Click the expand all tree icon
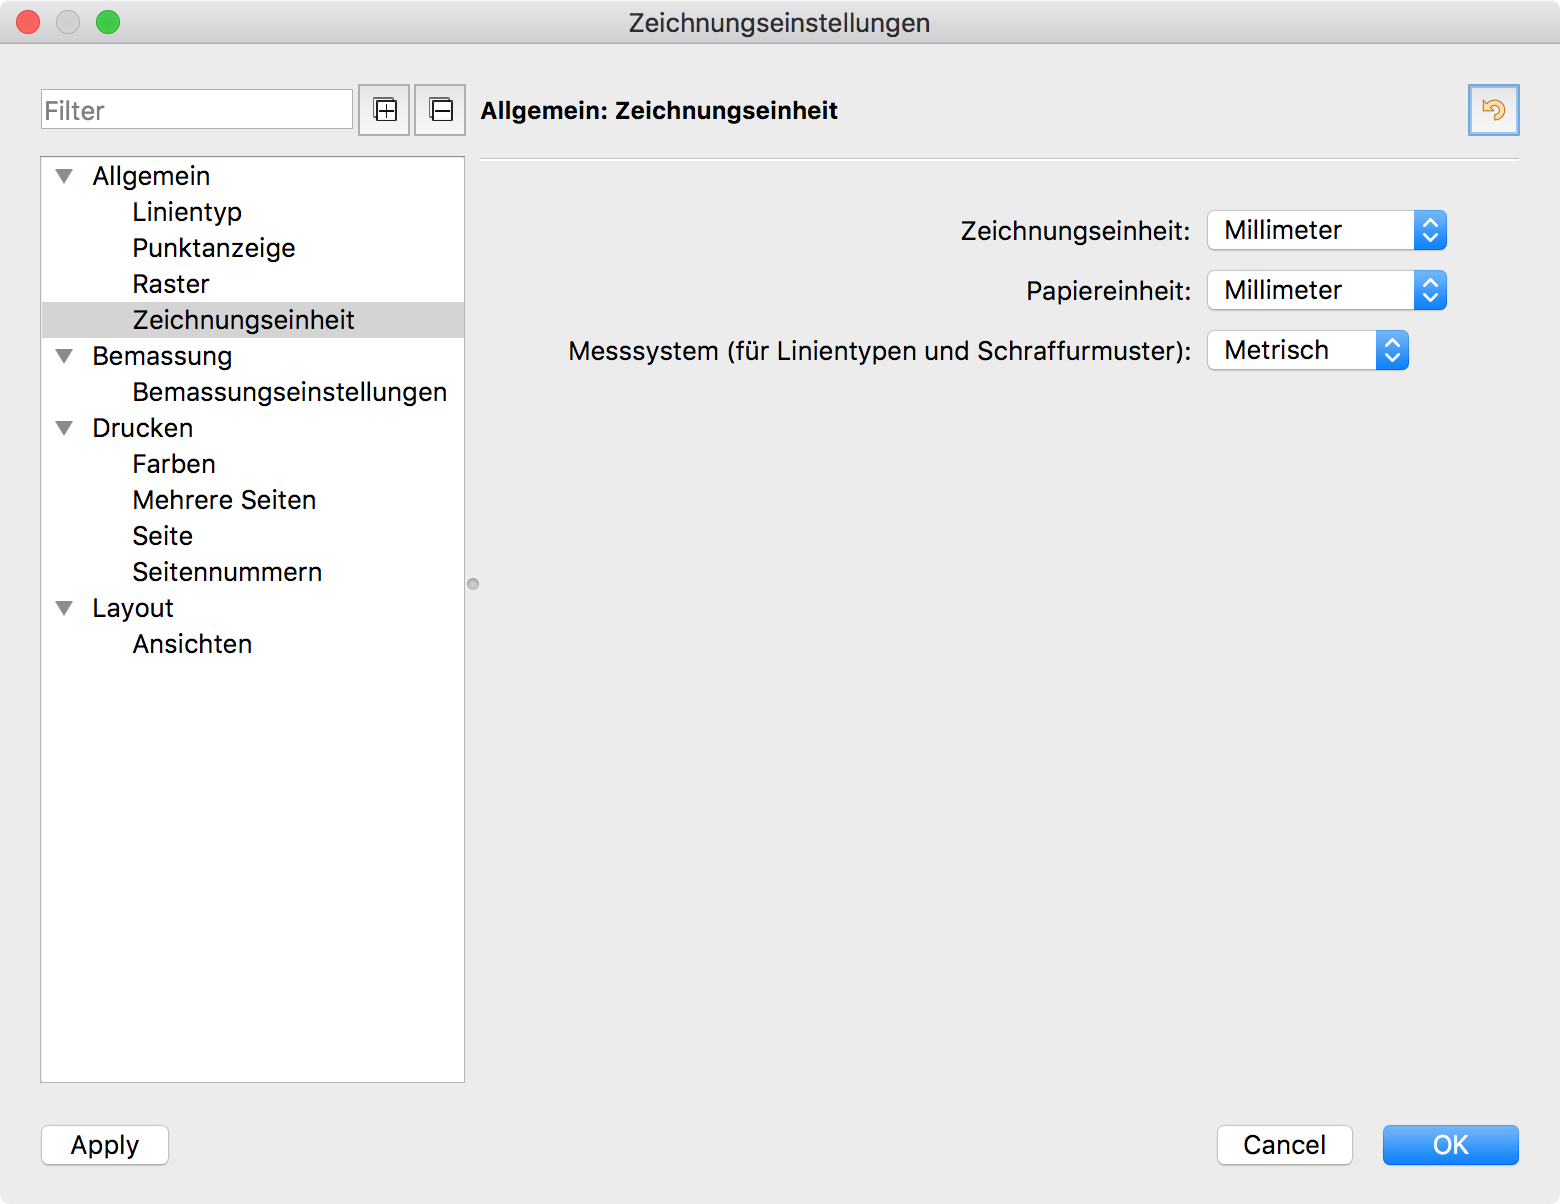Image resolution: width=1560 pixels, height=1204 pixels. pyautogui.click(x=385, y=110)
